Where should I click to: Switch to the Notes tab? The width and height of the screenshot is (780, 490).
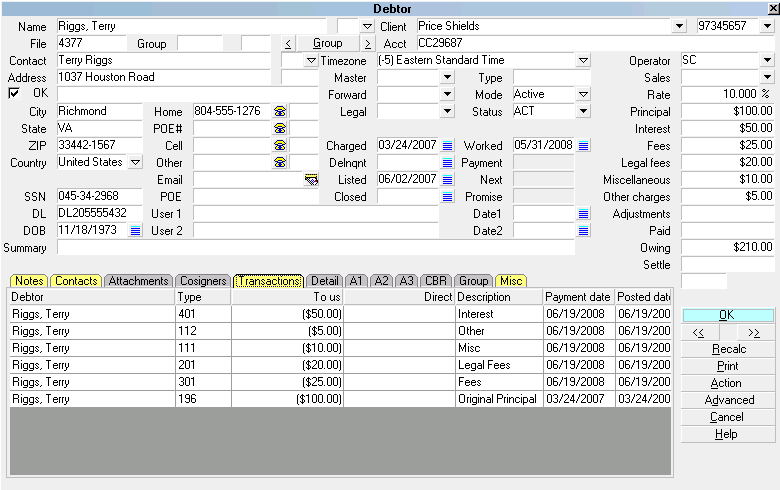[29, 281]
